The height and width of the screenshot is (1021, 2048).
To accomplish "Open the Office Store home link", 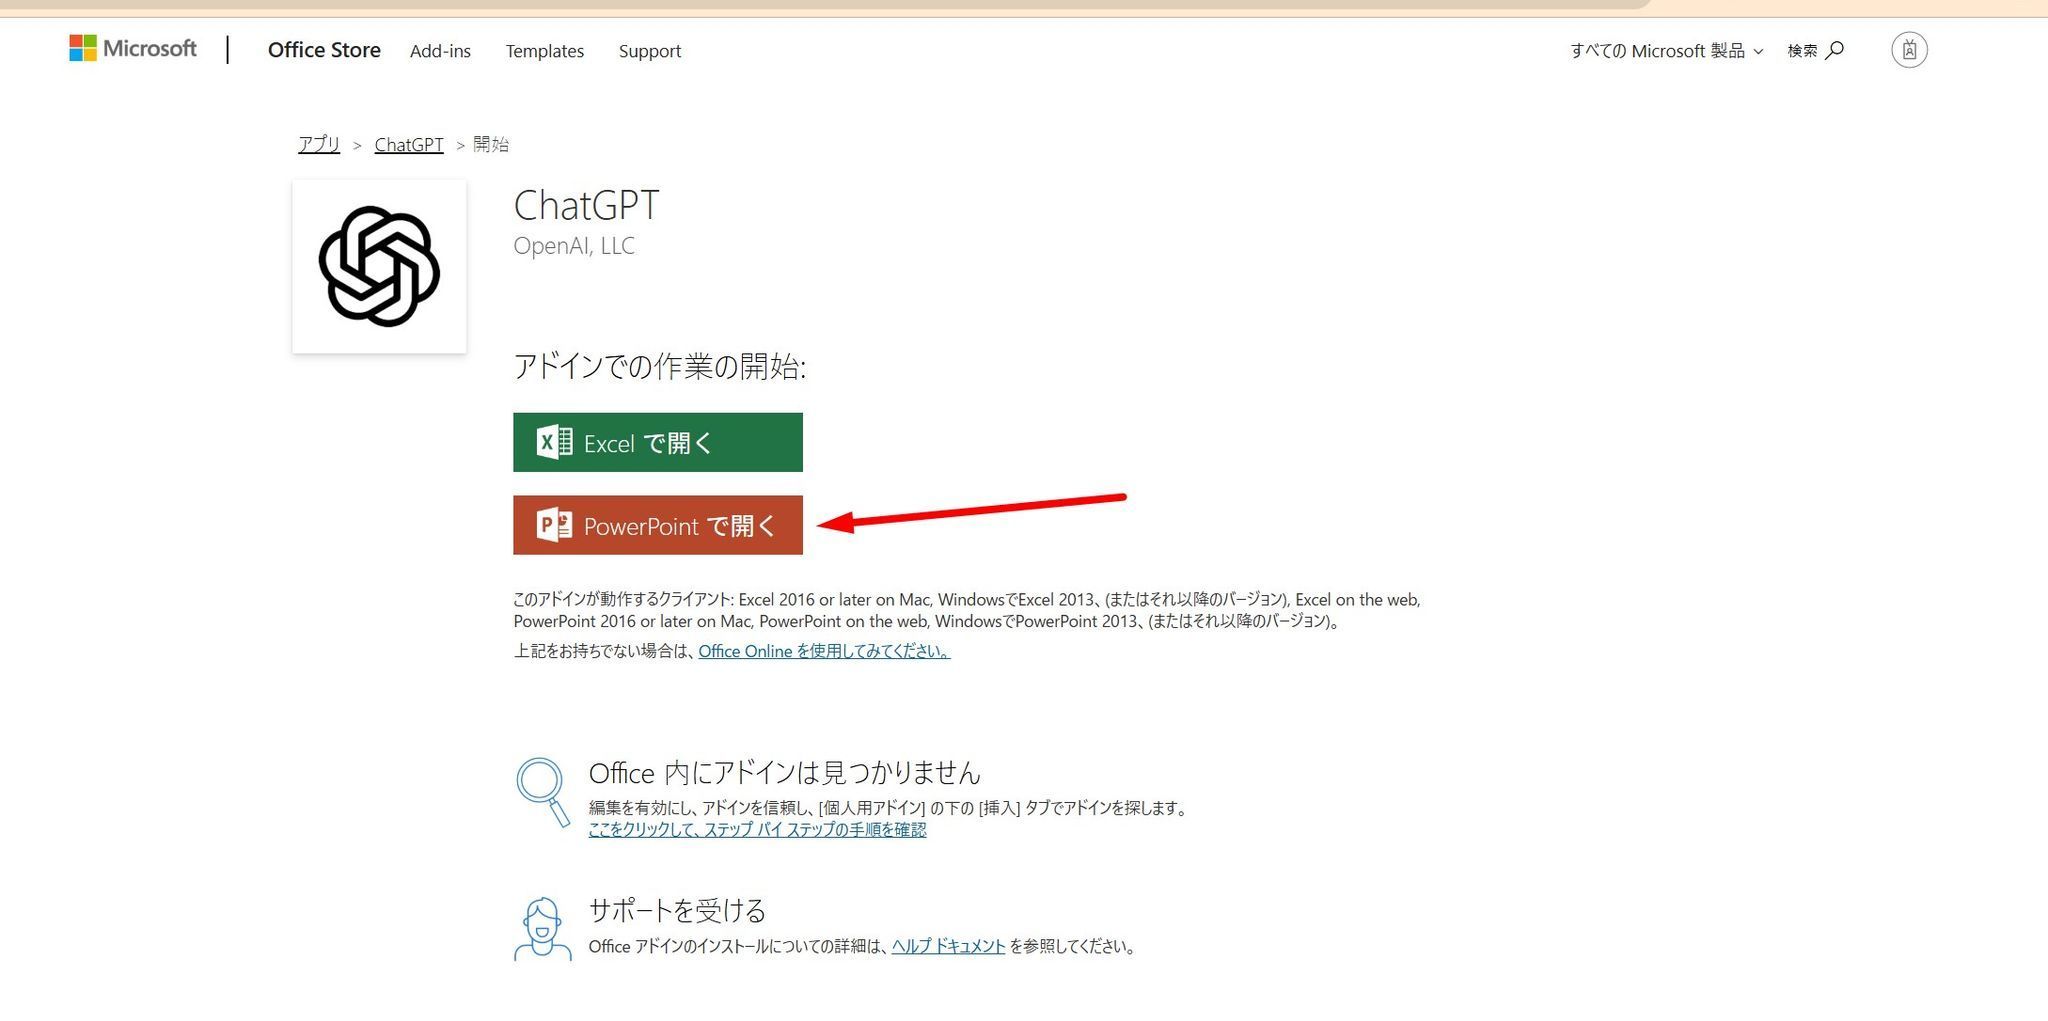I will coord(324,50).
